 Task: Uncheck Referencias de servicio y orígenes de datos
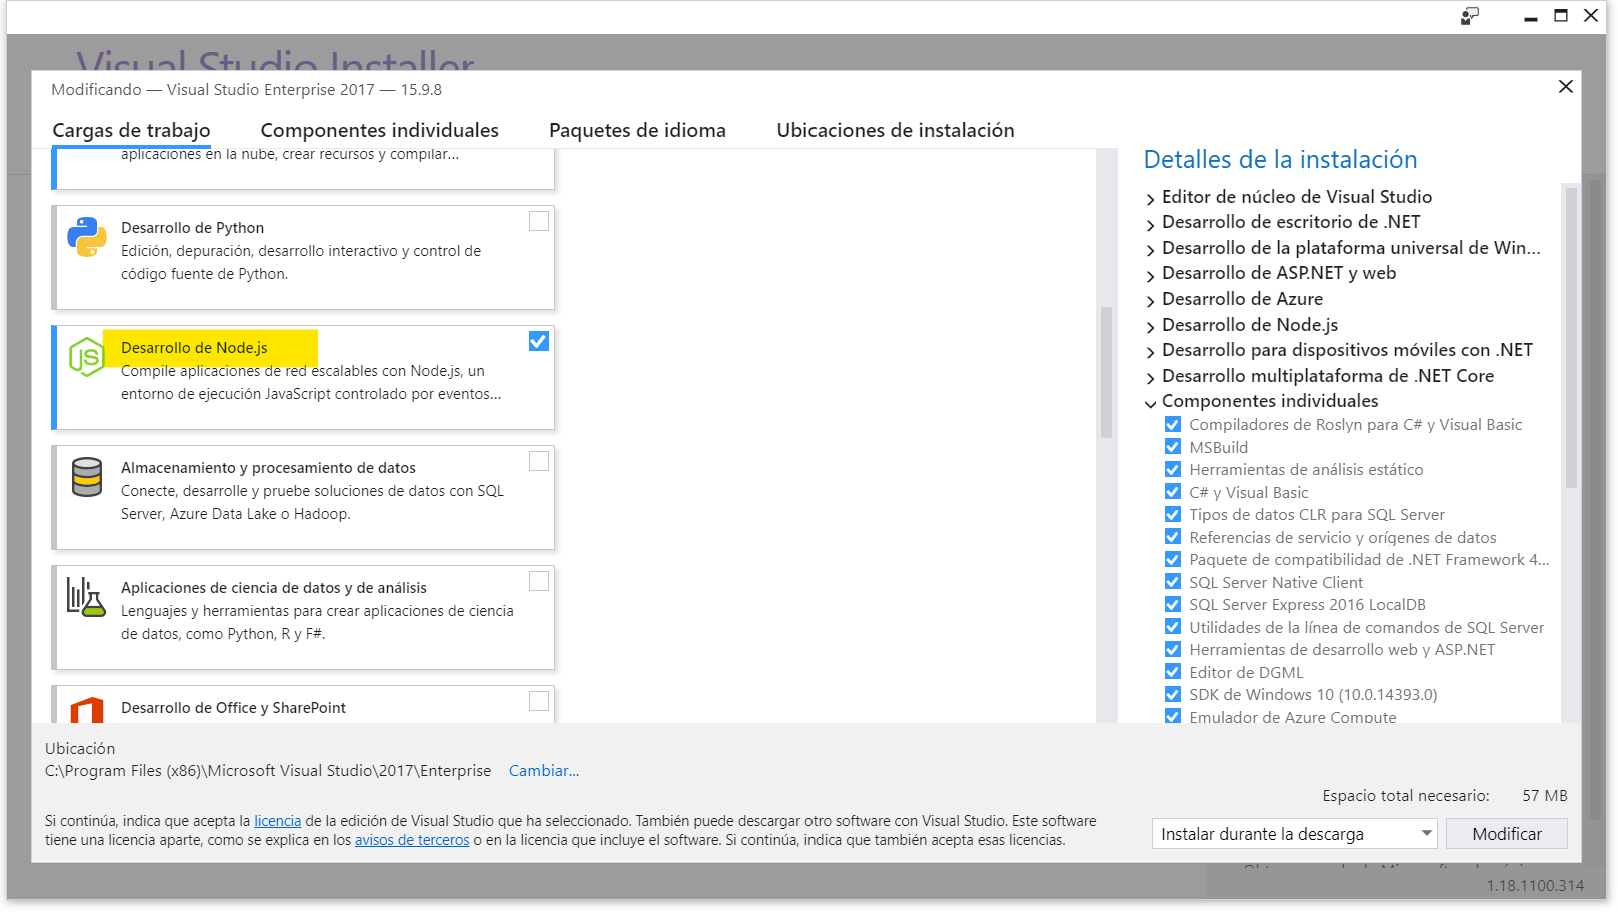pyautogui.click(x=1173, y=537)
